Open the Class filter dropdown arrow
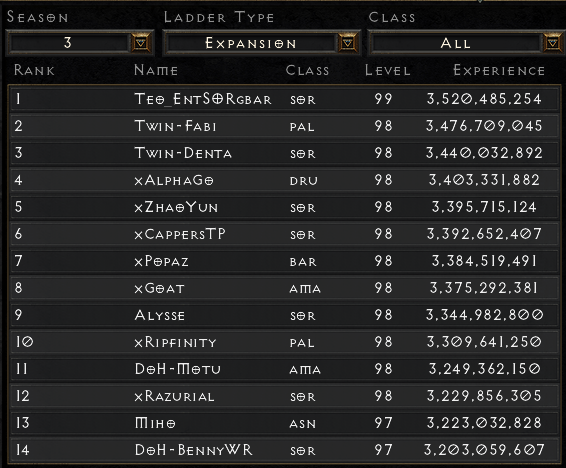The height and width of the screenshot is (468, 566). tap(552, 43)
